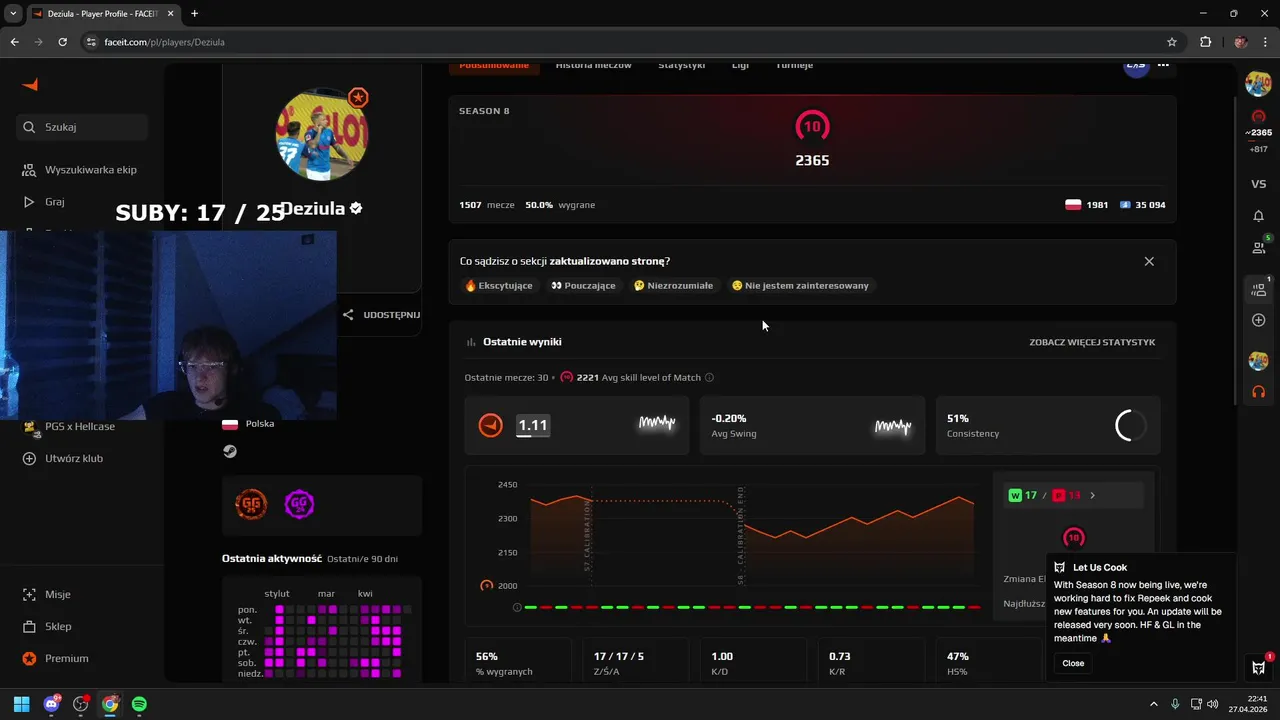Viewport: 1280px width, 720px height.
Task: Switch to the Ligi tab
Action: 740,65
